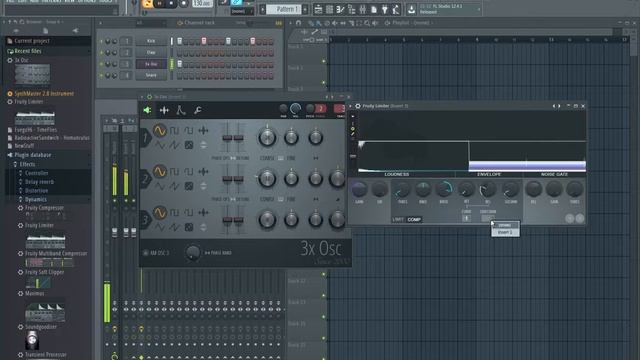
Task: Click the Fruity Limiter gear options icon
Action: coord(358,106)
